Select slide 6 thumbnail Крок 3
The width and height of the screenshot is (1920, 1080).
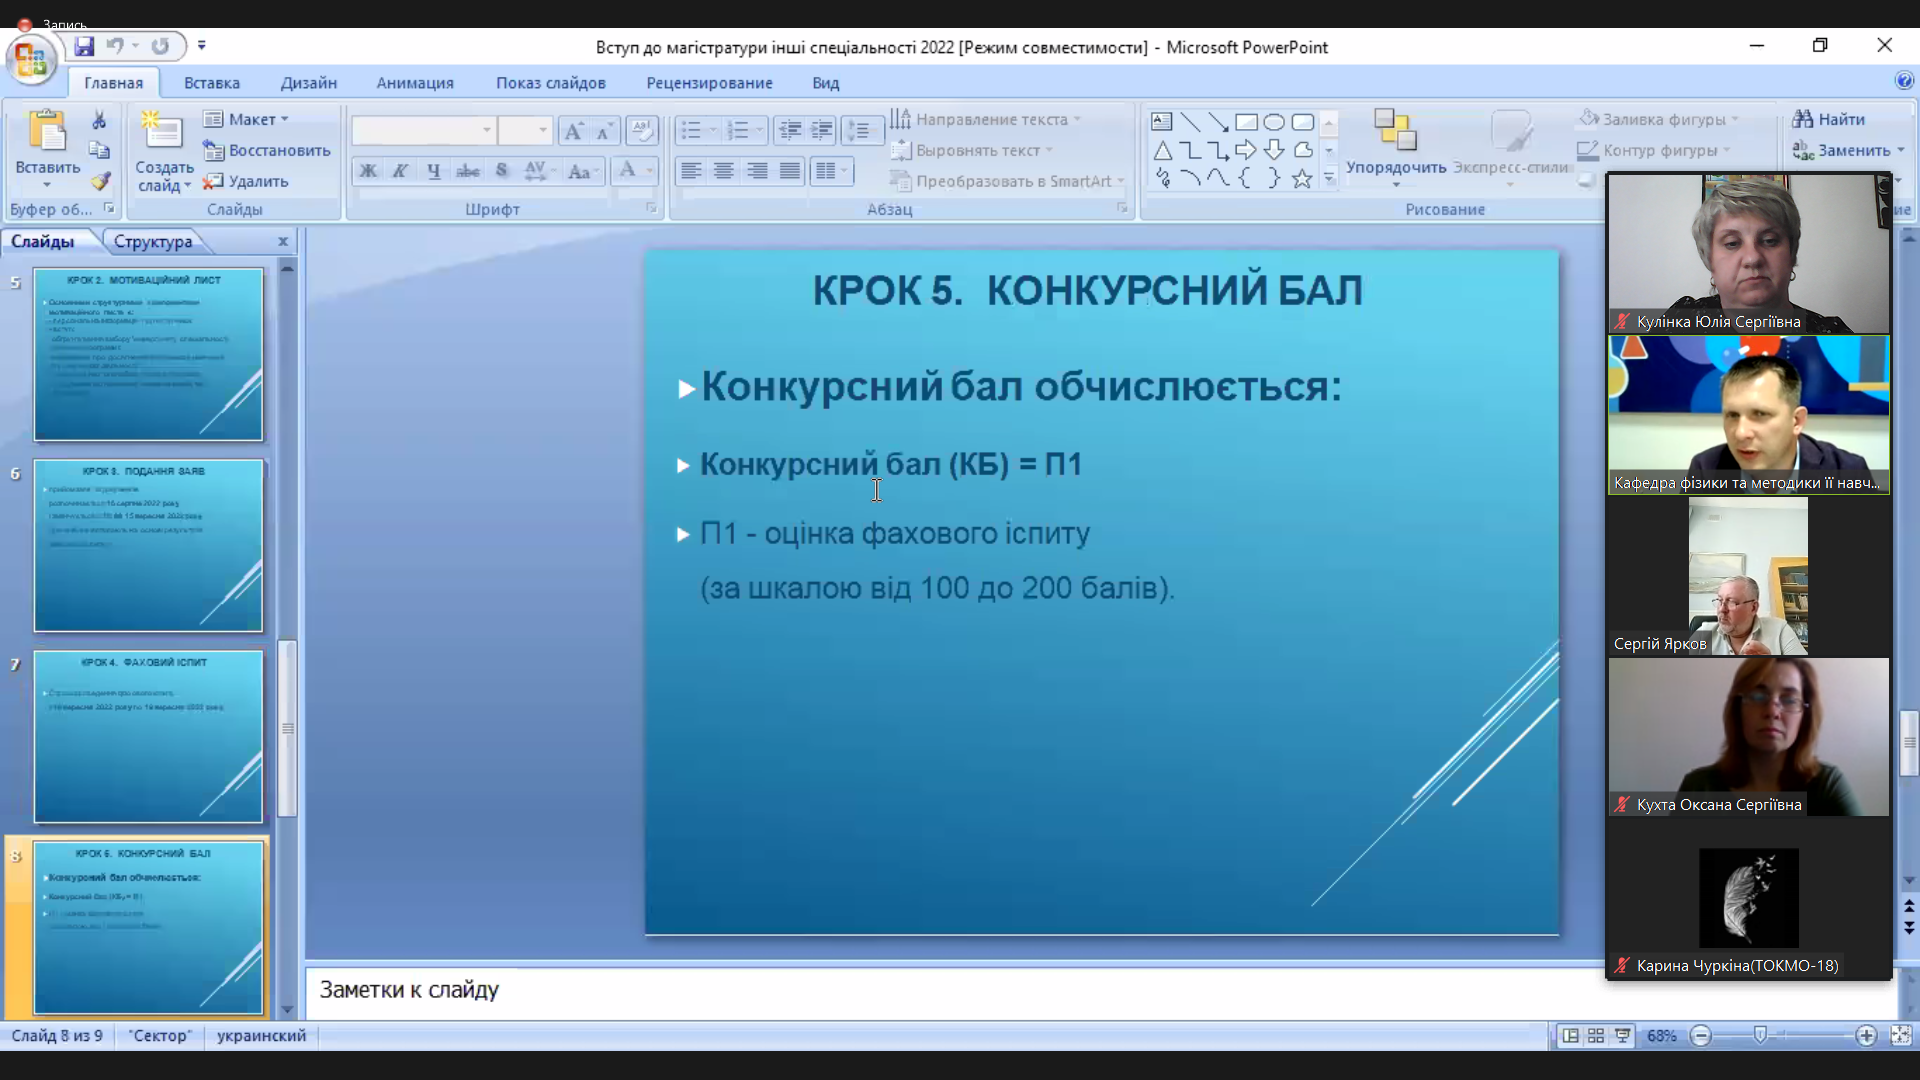tap(149, 546)
